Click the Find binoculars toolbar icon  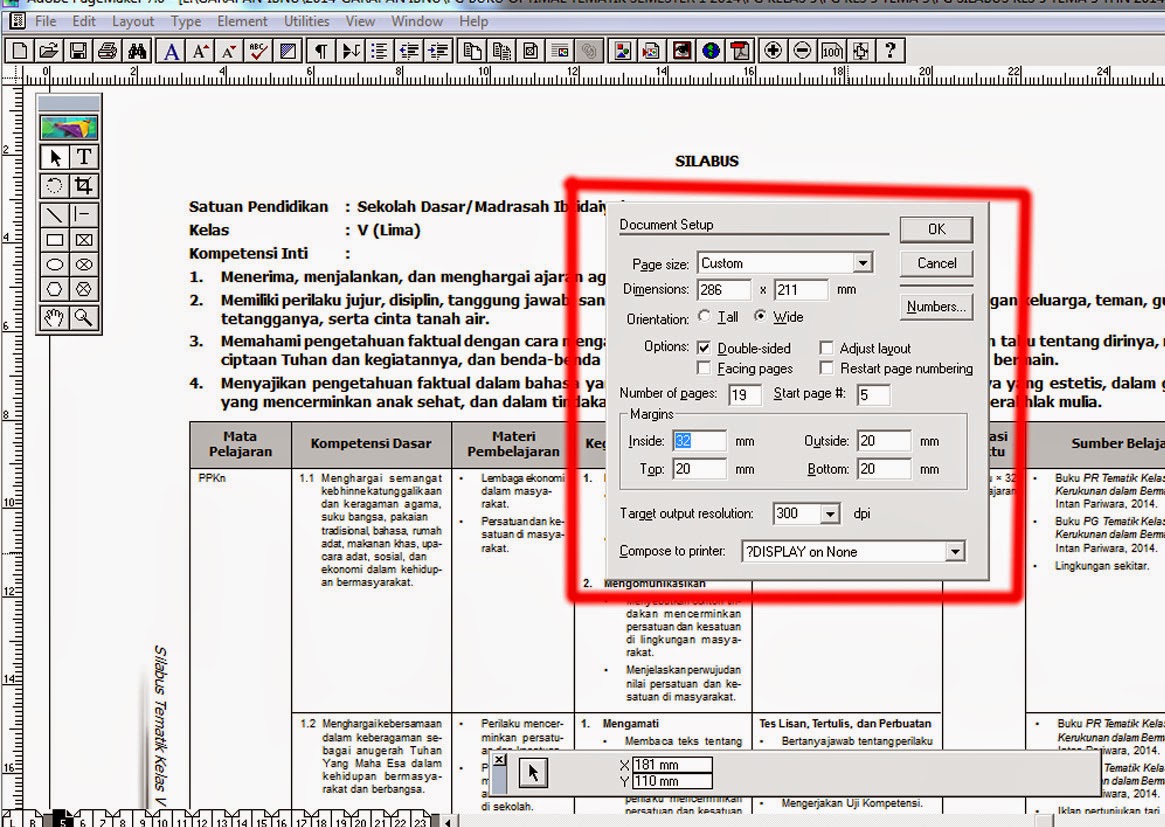[140, 49]
